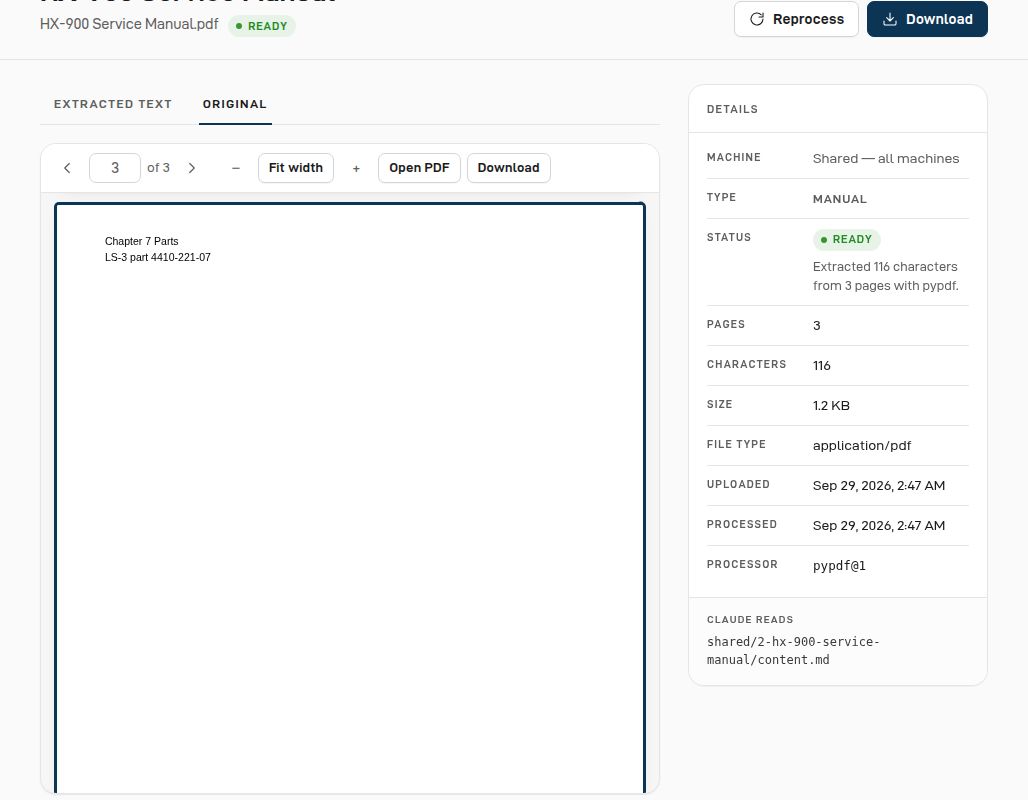
Task: Click 'Extracted 116 characters' status message
Action: pos(886,276)
